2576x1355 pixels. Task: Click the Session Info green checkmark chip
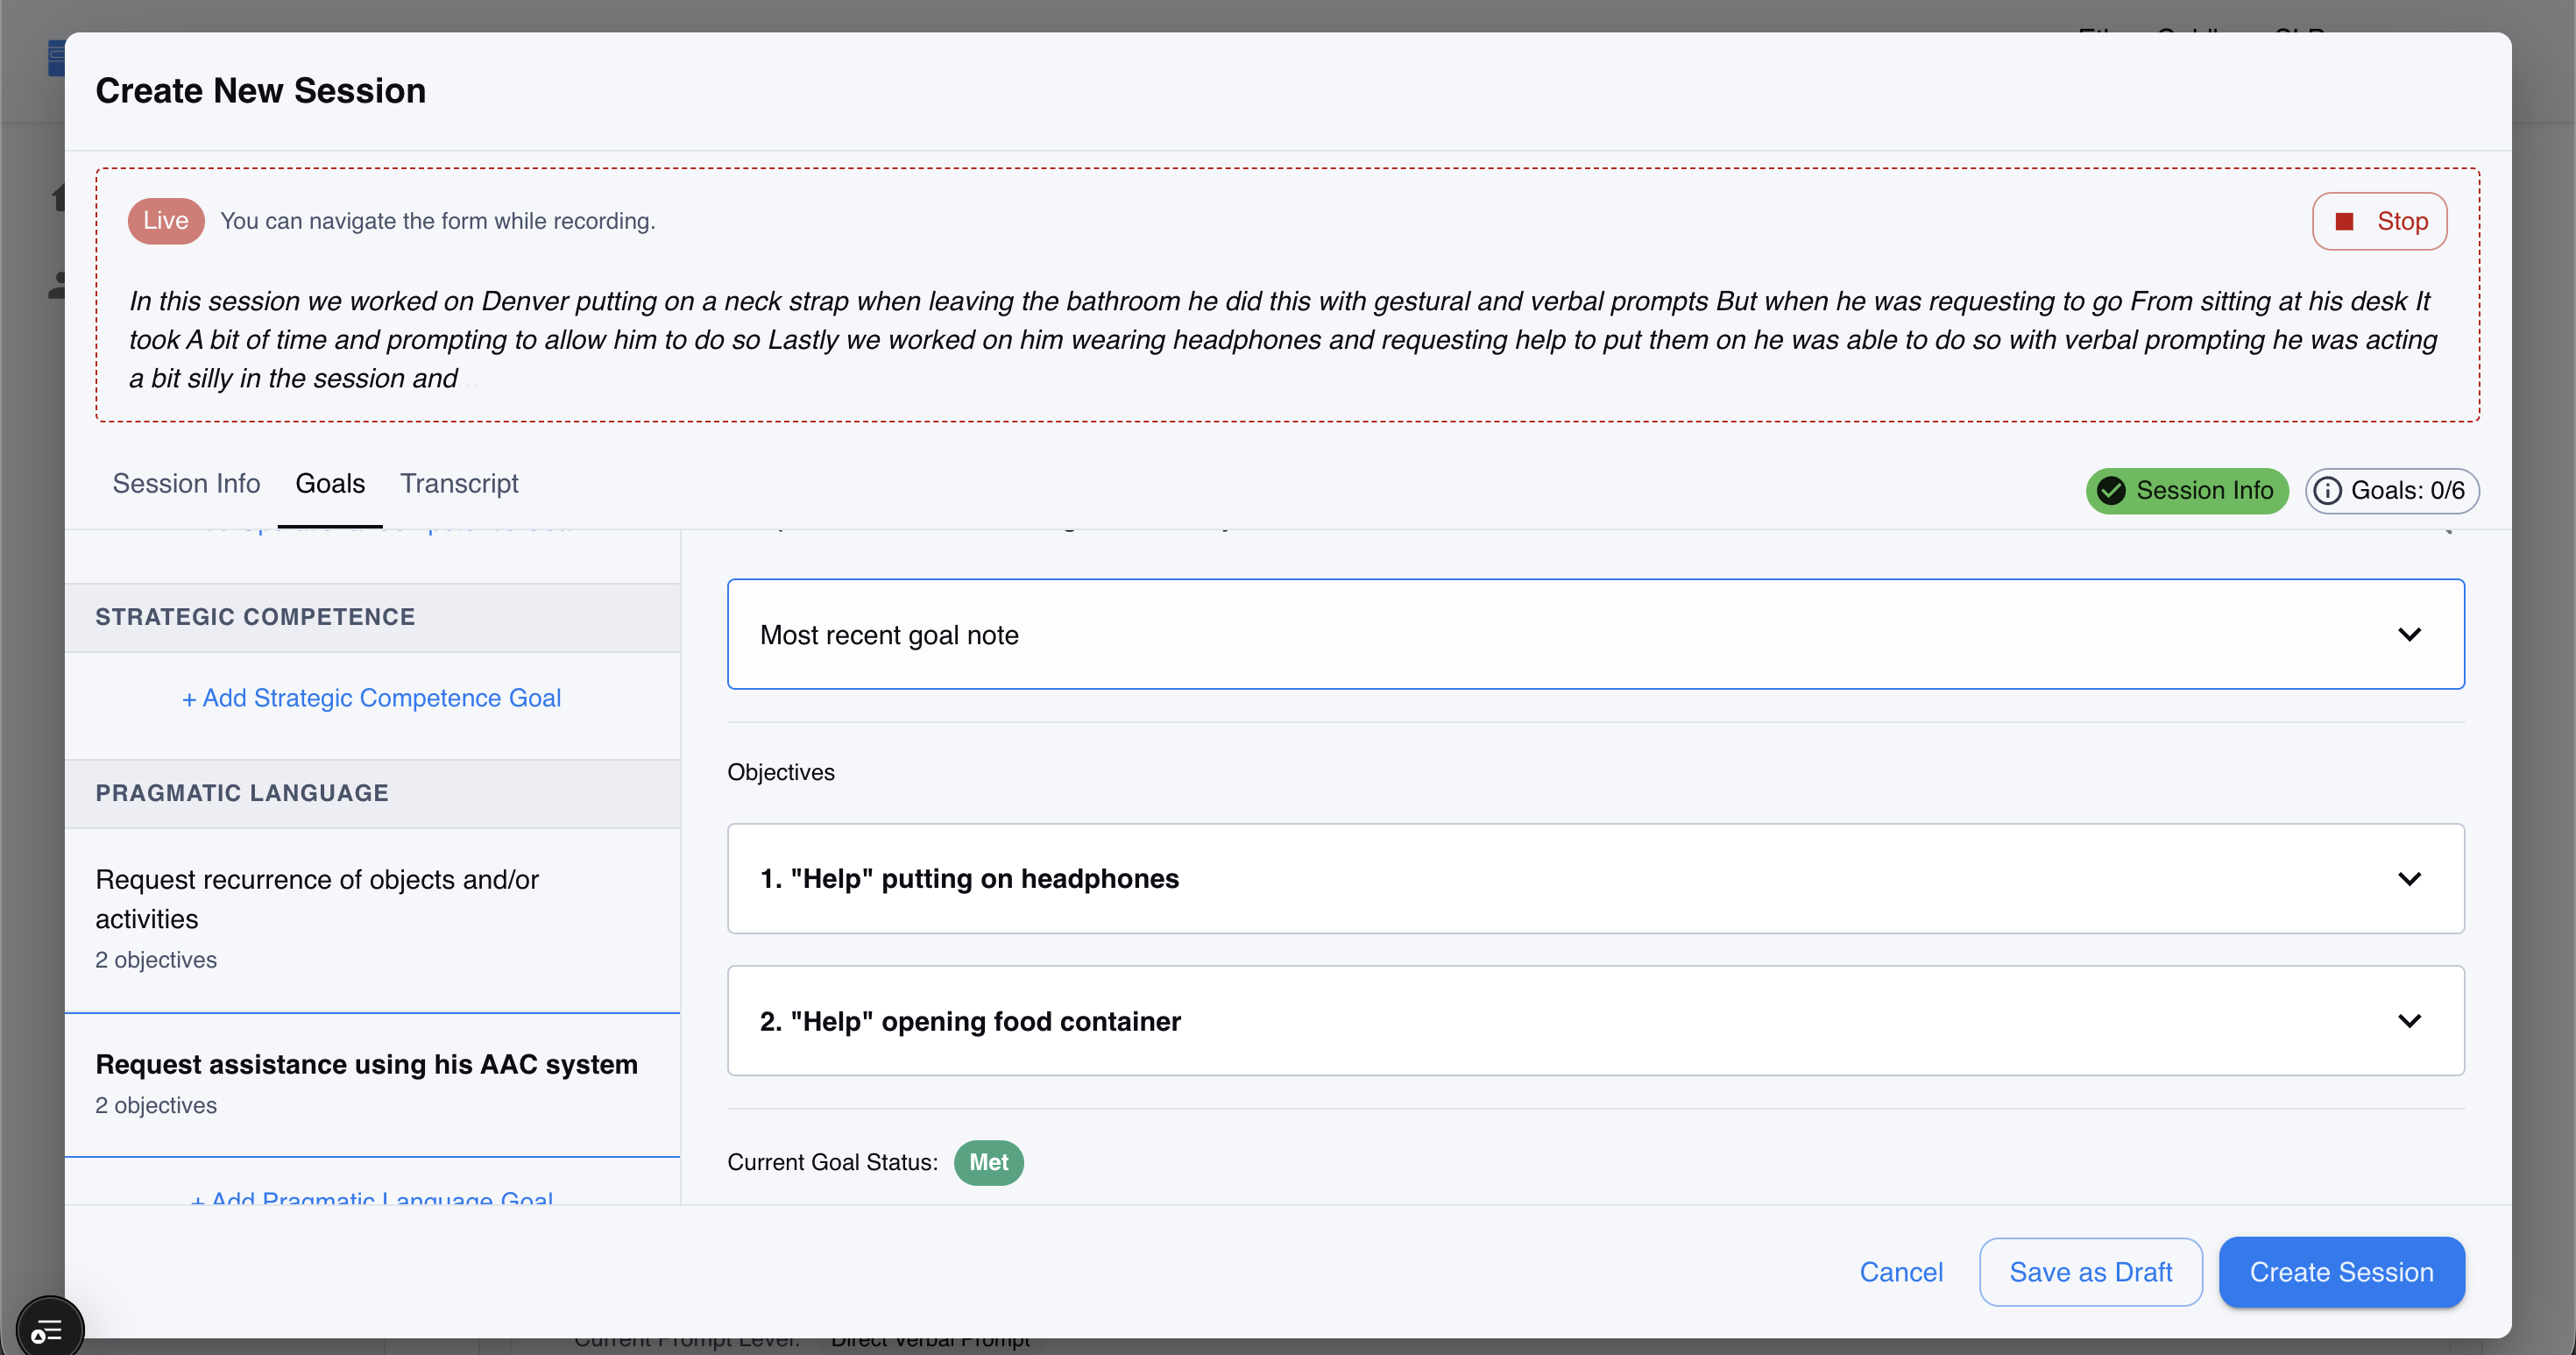(x=2186, y=491)
